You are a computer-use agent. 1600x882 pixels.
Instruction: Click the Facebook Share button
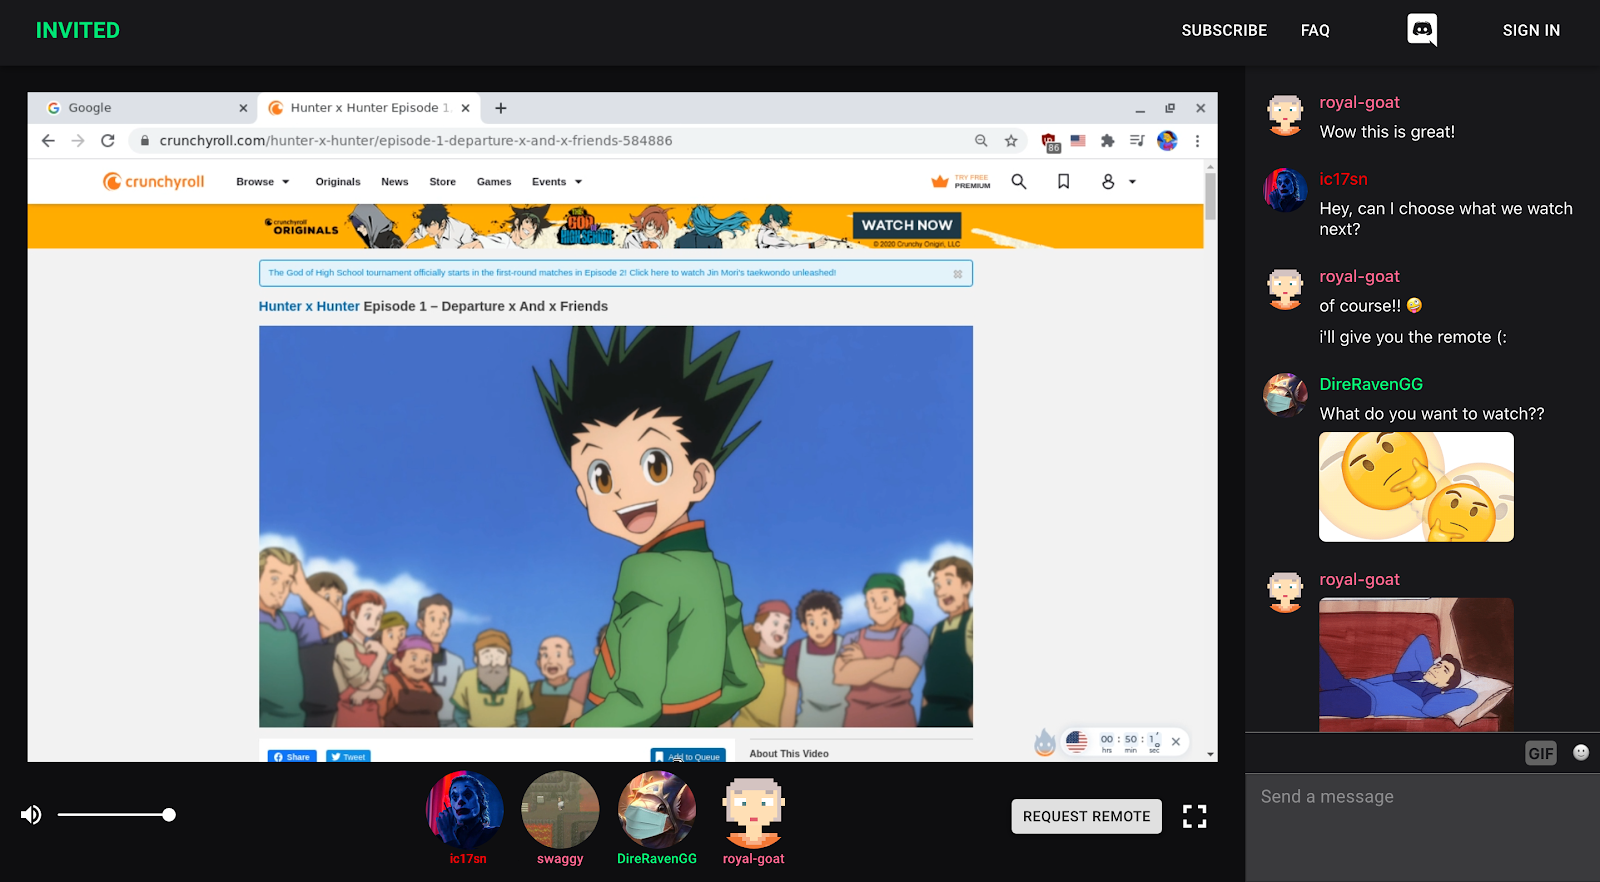[x=292, y=756]
